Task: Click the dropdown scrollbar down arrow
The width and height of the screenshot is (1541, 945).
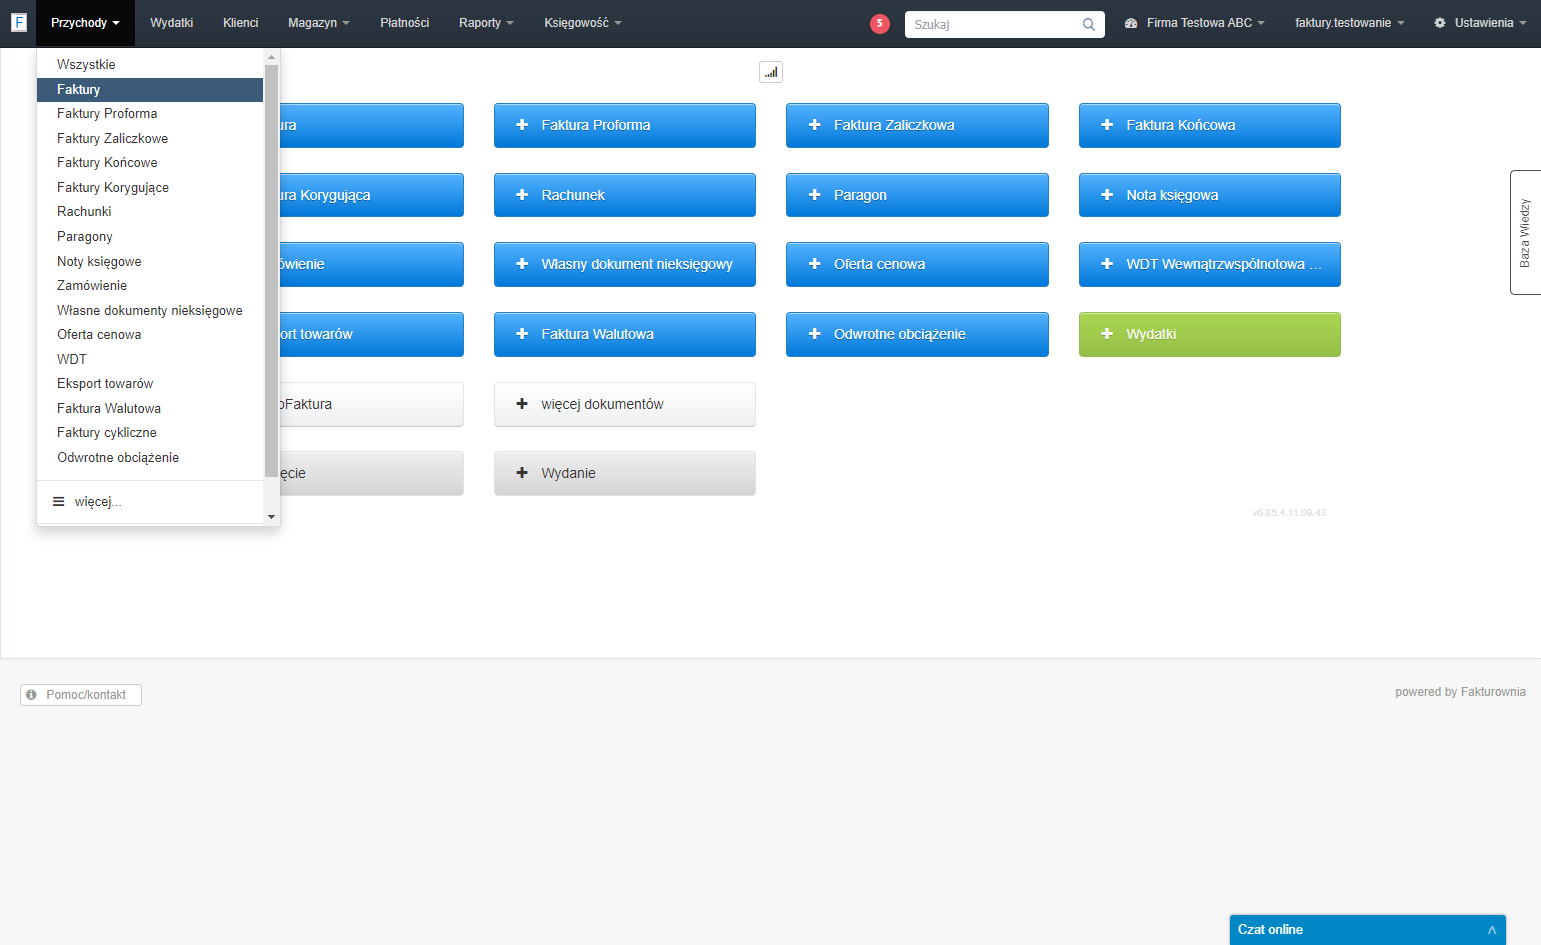Action: click(x=271, y=517)
